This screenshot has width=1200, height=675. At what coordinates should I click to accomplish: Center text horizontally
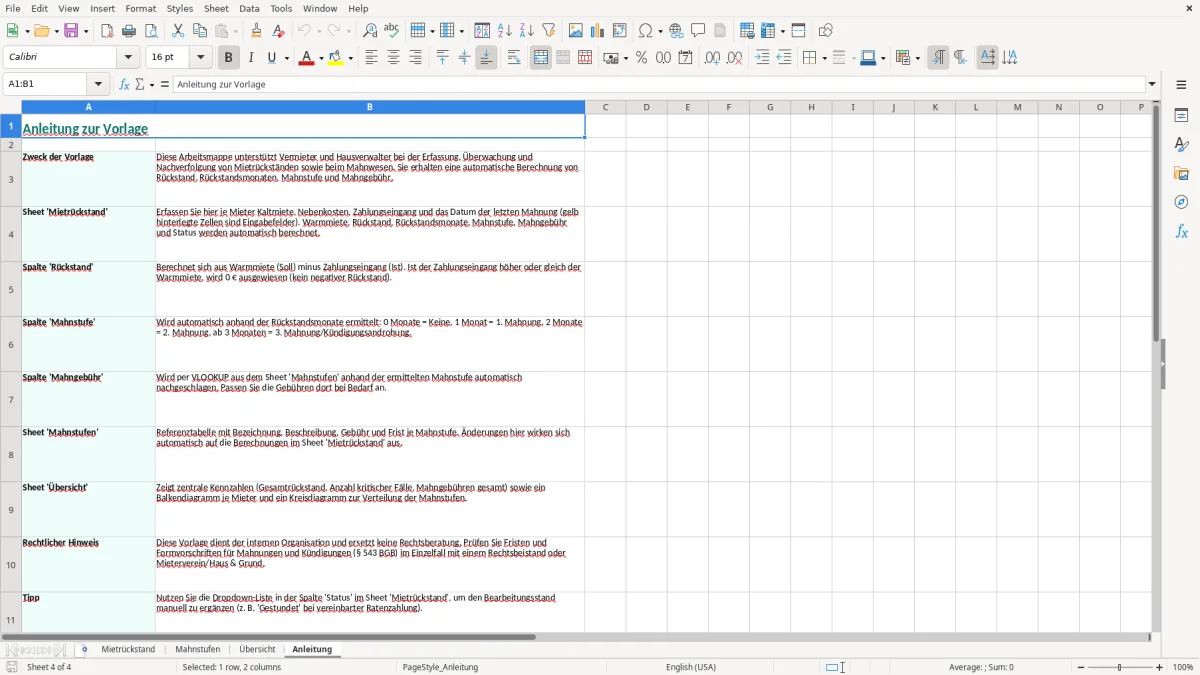tap(394, 58)
